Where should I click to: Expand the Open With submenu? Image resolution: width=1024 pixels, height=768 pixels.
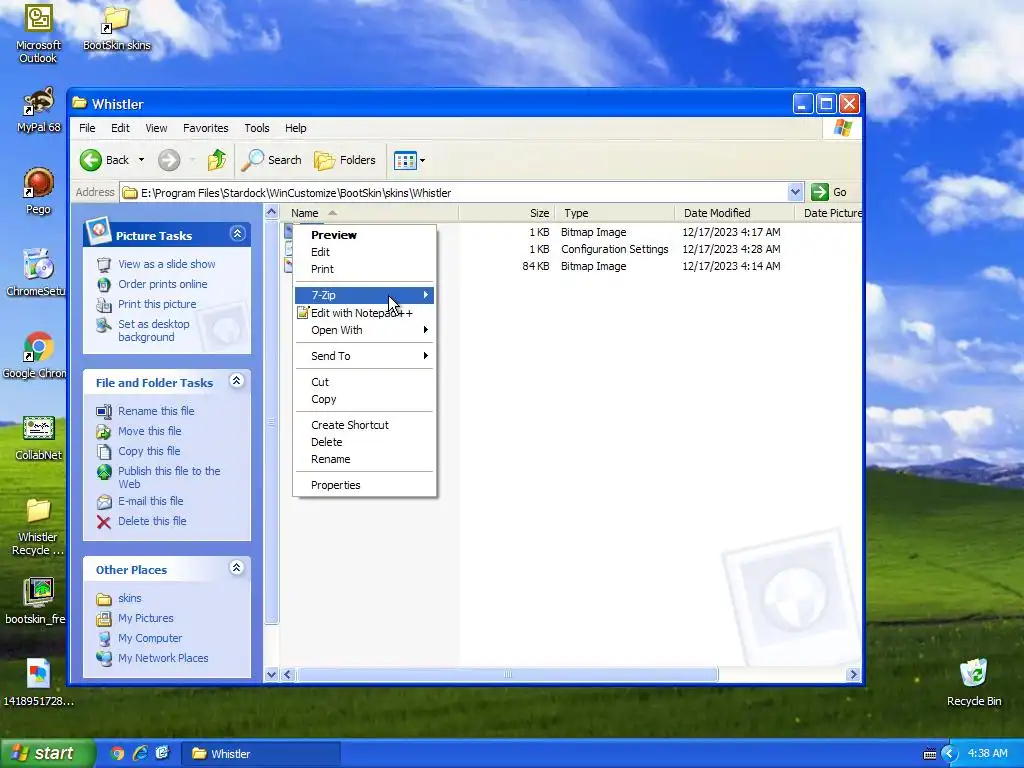coord(364,330)
